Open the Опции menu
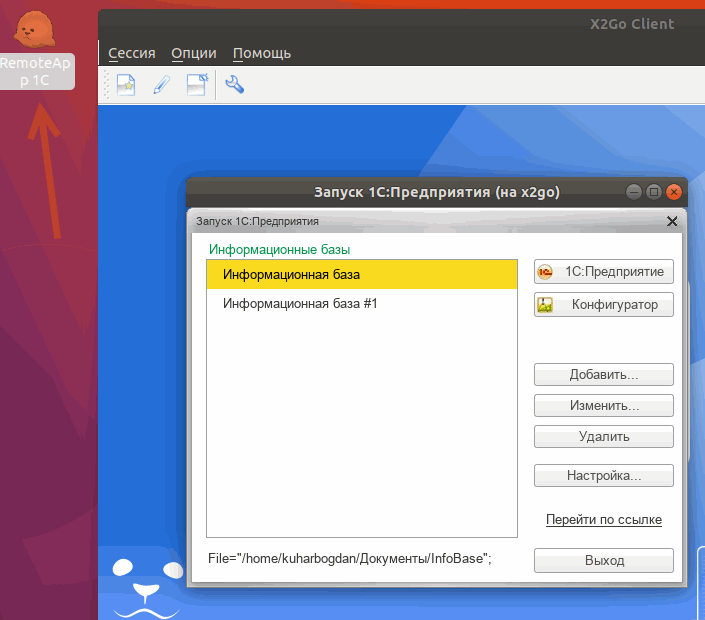The width and height of the screenshot is (705, 620). tap(194, 53)
